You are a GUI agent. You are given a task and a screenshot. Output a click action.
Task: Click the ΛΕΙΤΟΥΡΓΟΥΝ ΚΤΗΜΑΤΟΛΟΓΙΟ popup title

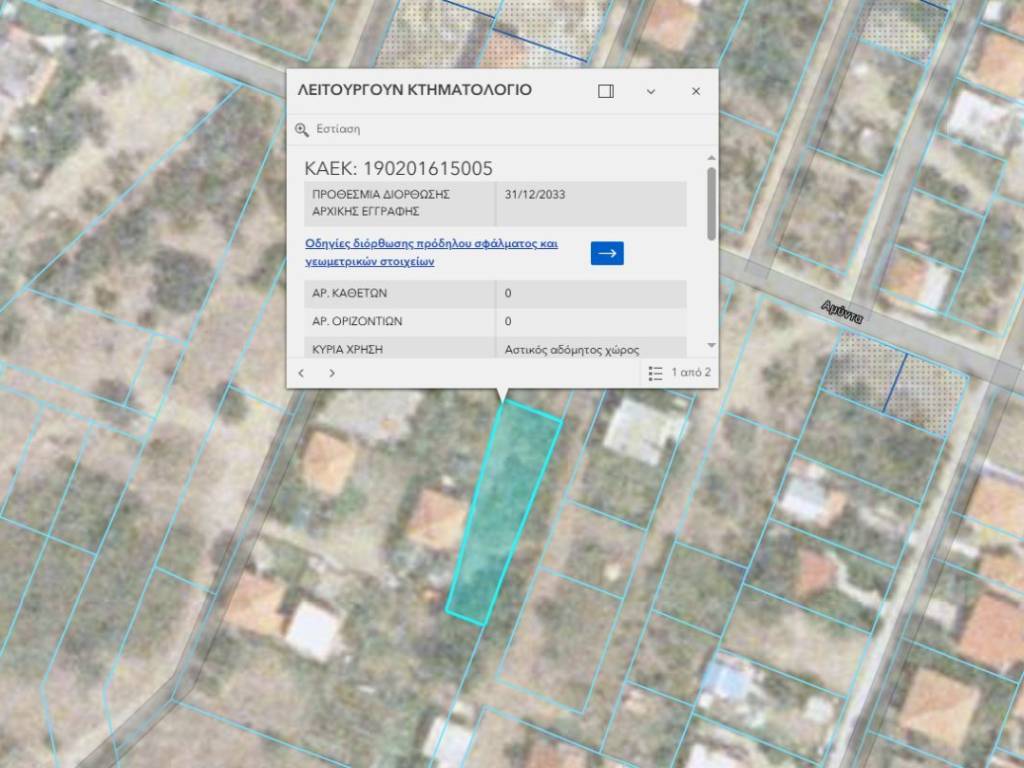[x=415, y=90]
